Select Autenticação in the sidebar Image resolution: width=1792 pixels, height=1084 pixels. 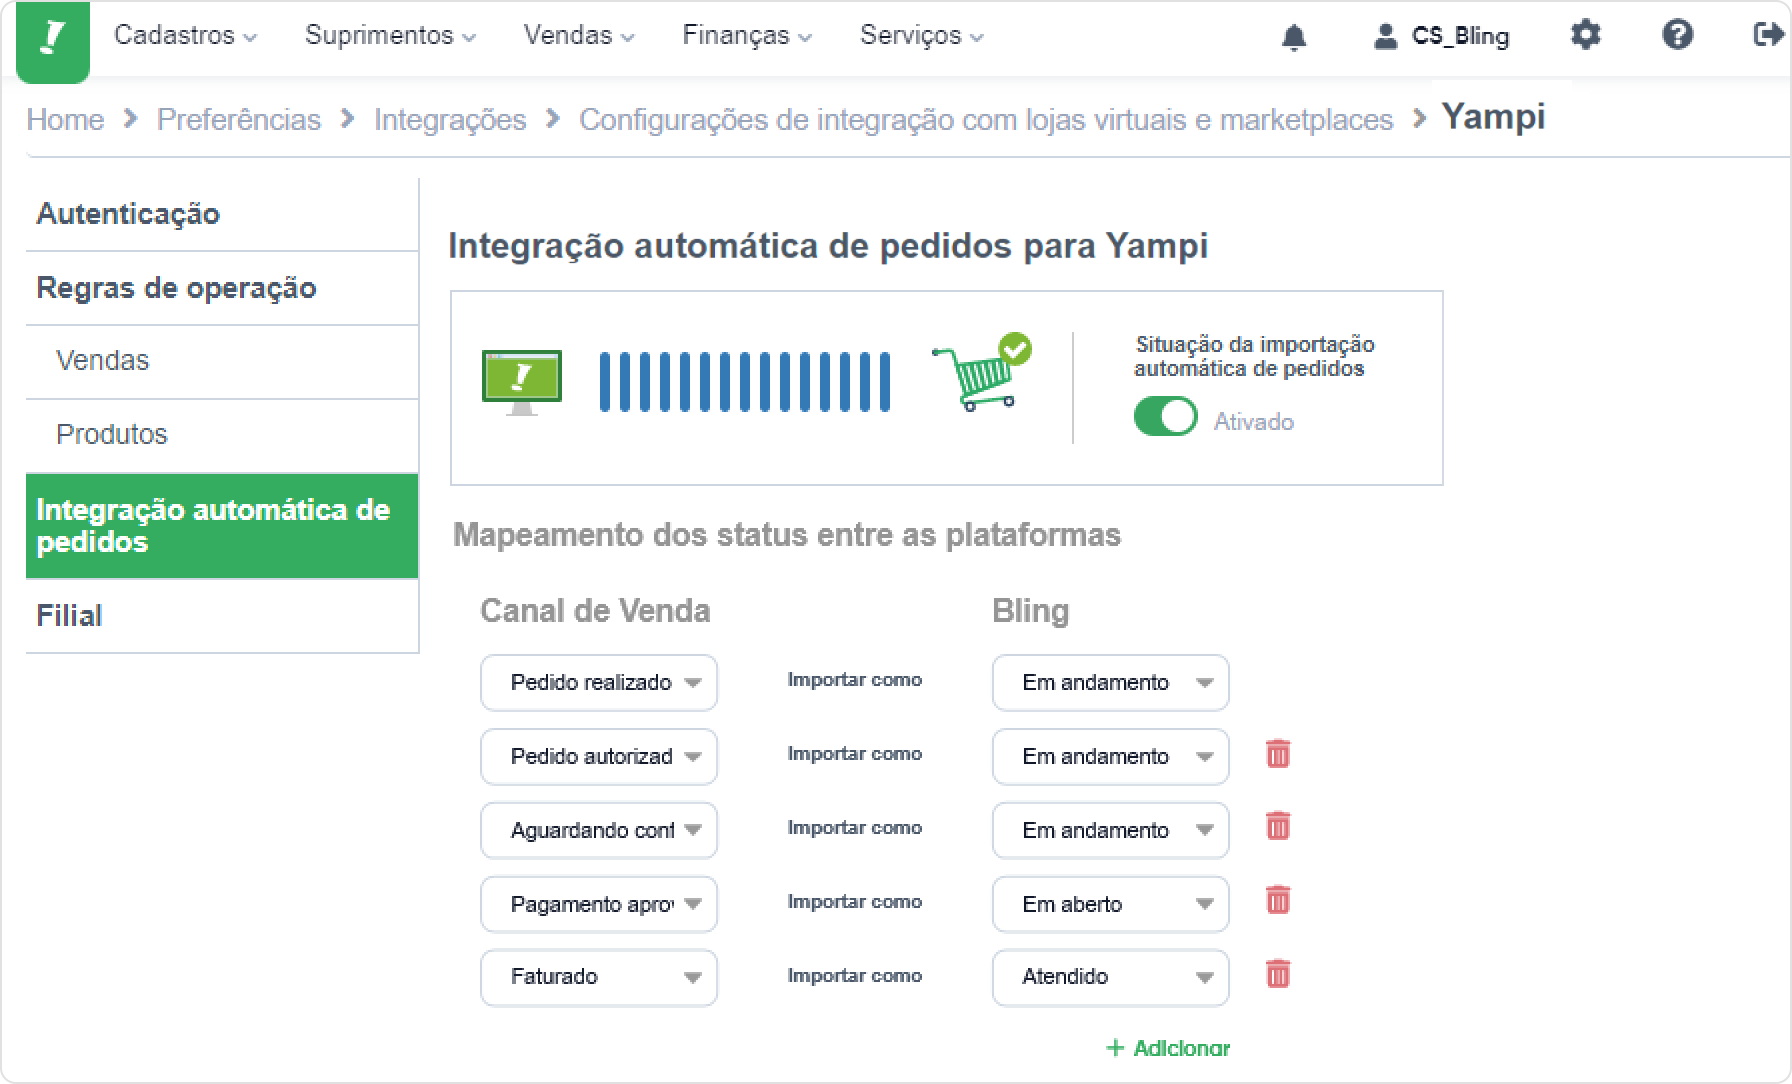(222, 214)
